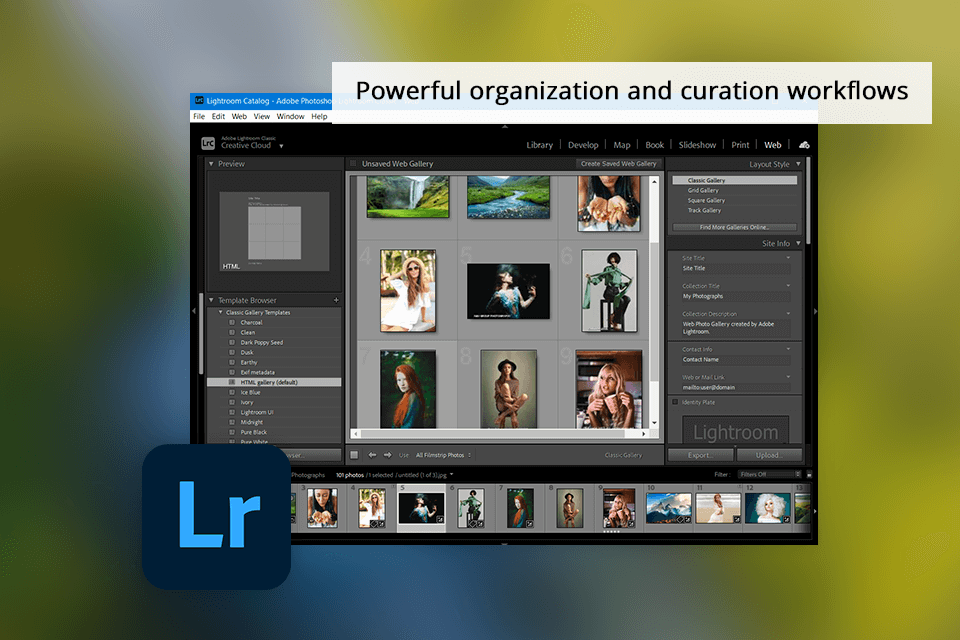Image resolution: width=960 pixels, height=640 pixels.
Task: Switch to the Slideshow module
Action: [697, 145]
